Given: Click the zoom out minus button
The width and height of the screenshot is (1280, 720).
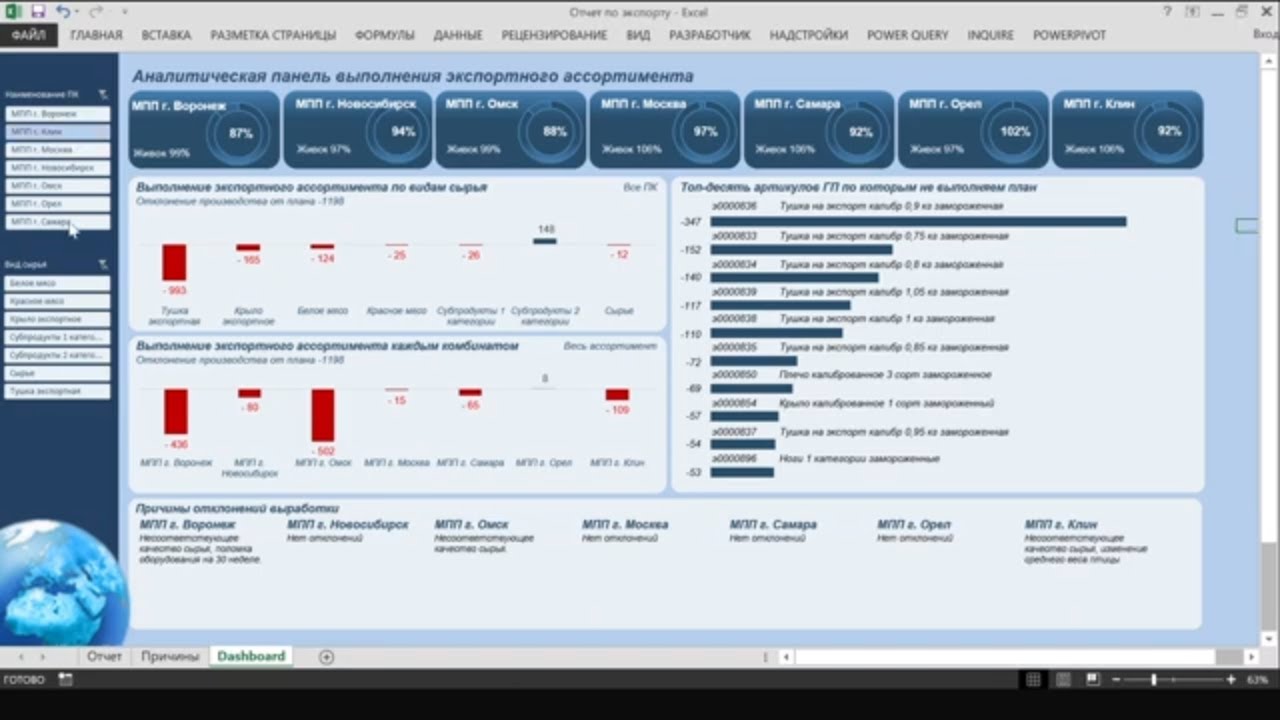Looking at the screenshot, I should 1115,680.
